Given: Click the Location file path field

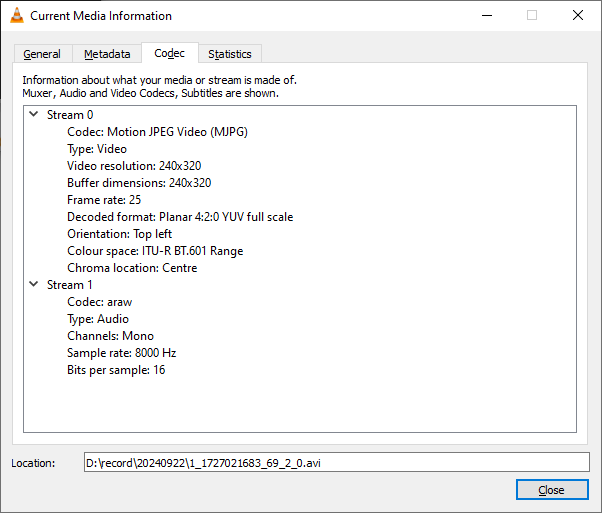Looking at the screenshot, I should click(337, 462).
